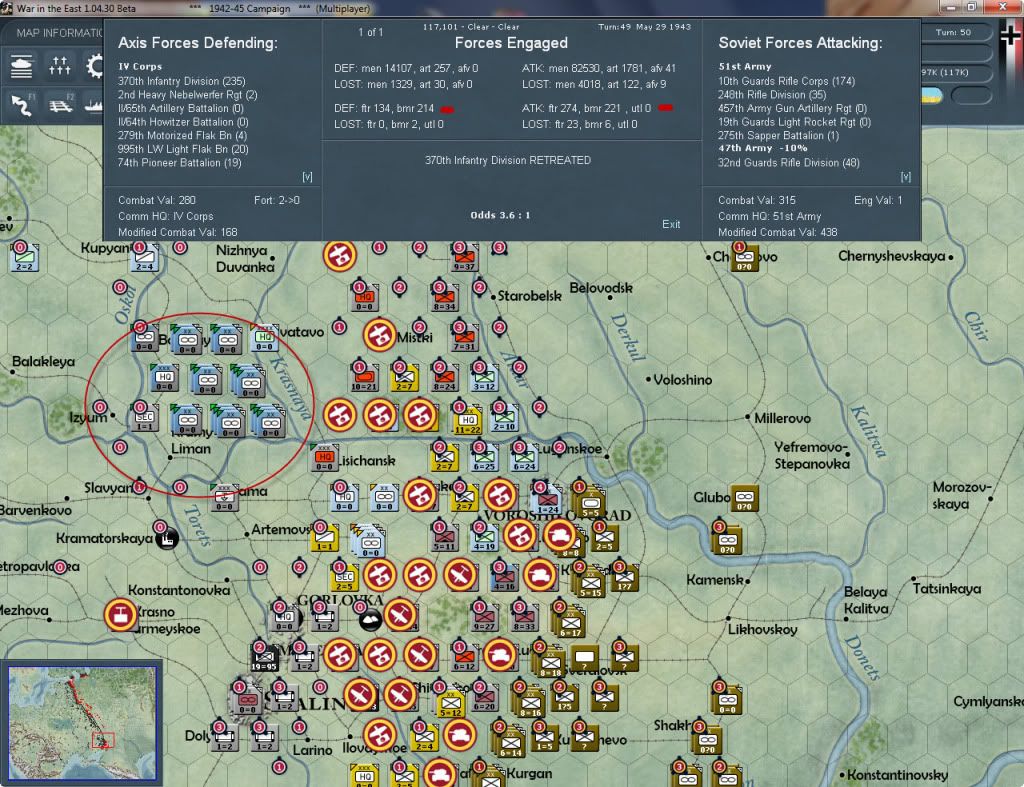Click the Odds 3.6 : 1 text
The image size is (1024, 787).
coord(500,215)
